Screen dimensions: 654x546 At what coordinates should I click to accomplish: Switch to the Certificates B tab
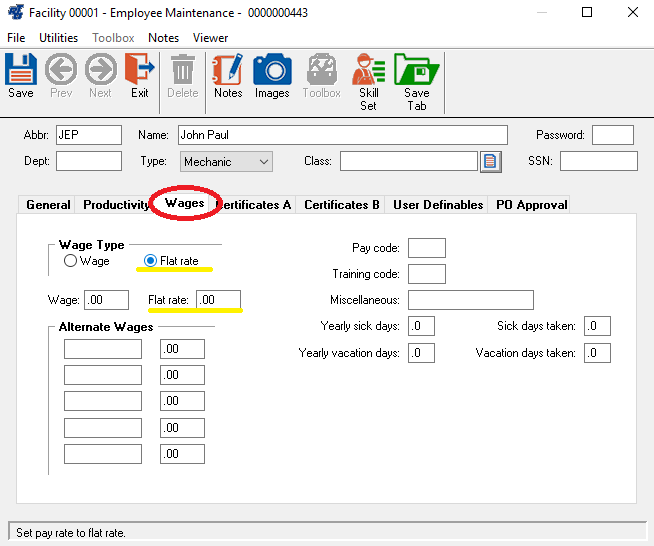click(342, 205)
